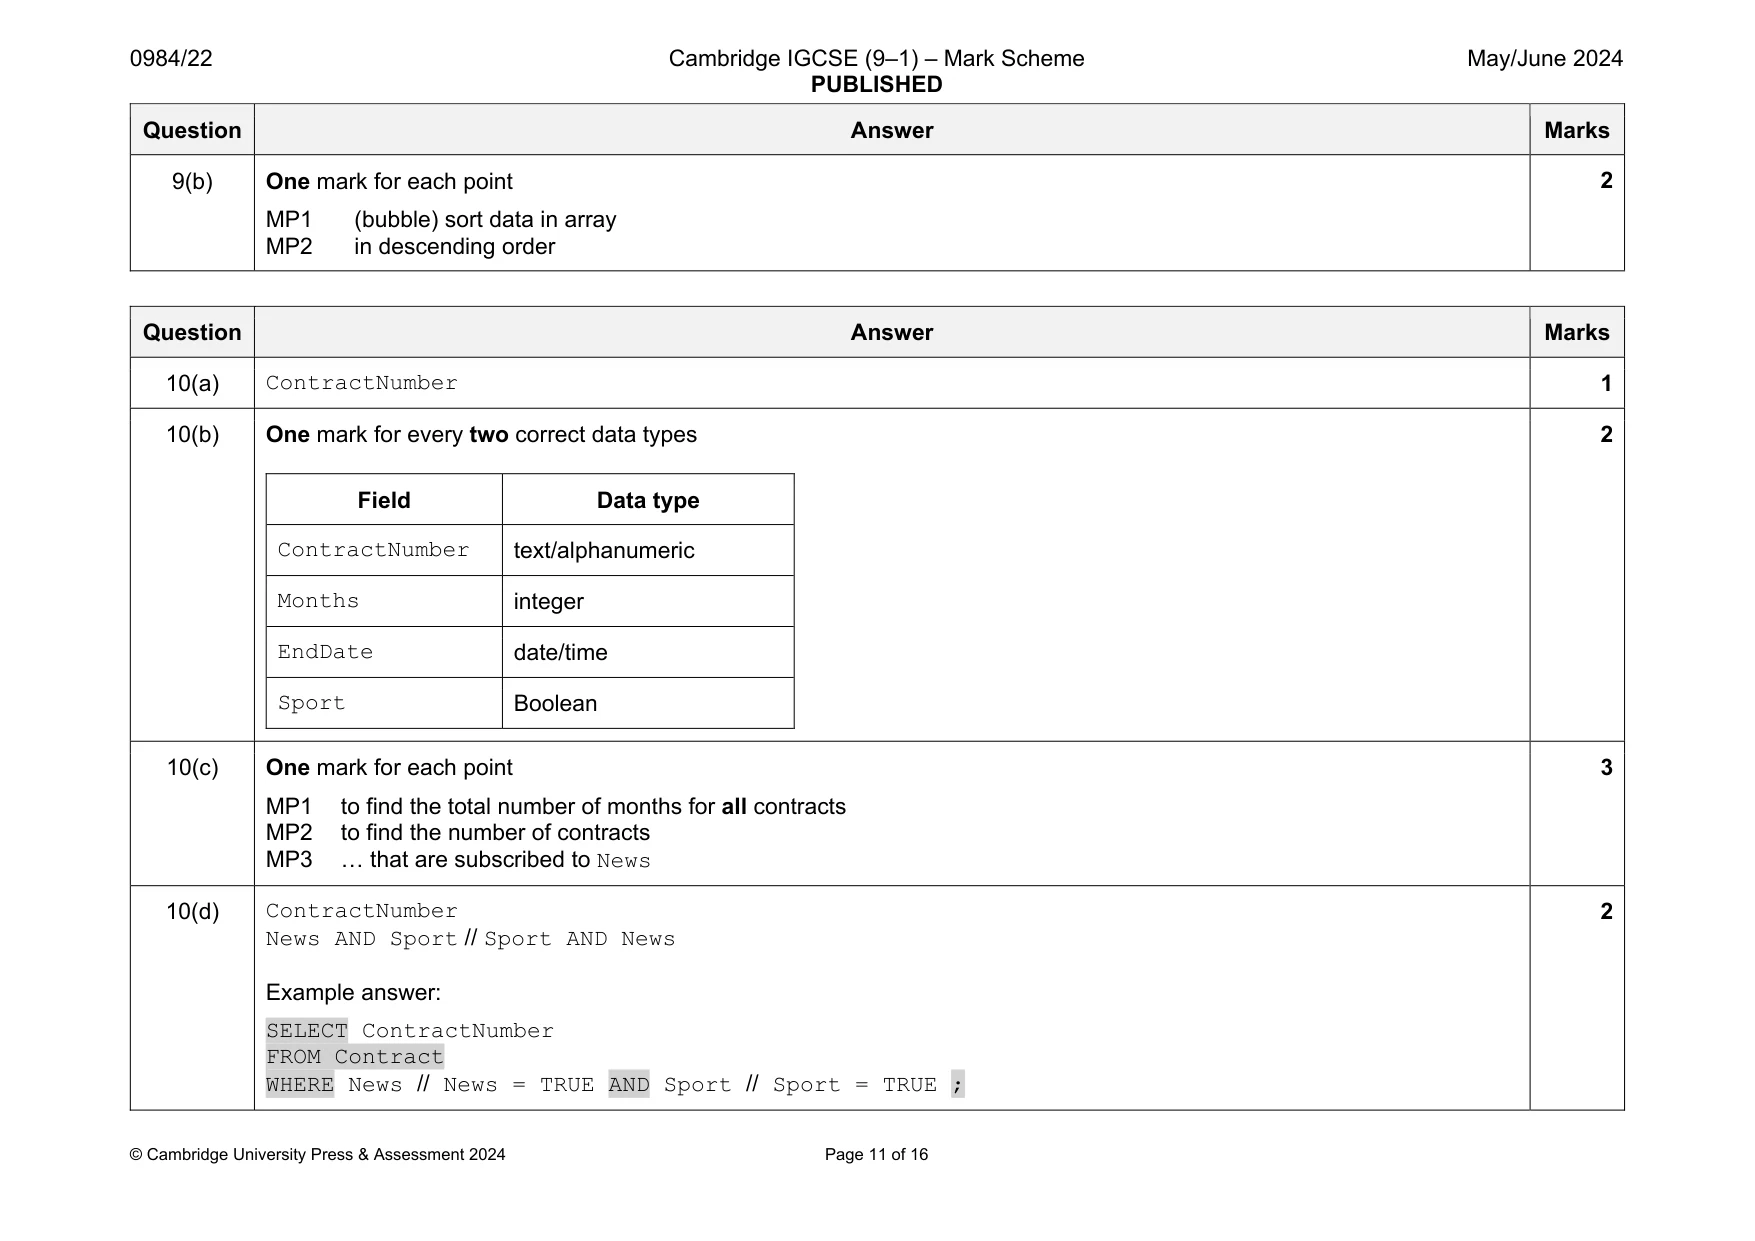
Task: Click the May/June 2024 date text
Action: (1545, 59)
